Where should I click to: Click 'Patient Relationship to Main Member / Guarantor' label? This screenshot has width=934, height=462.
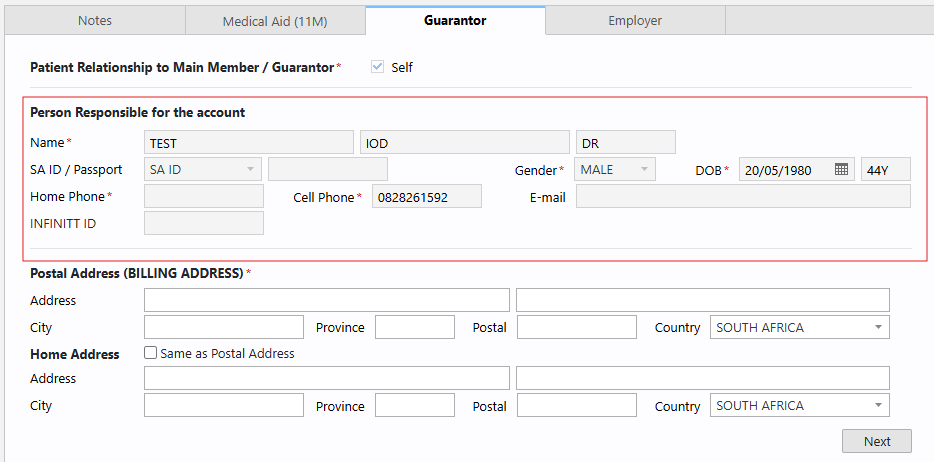pyautogui.click(x=182, y=67)
